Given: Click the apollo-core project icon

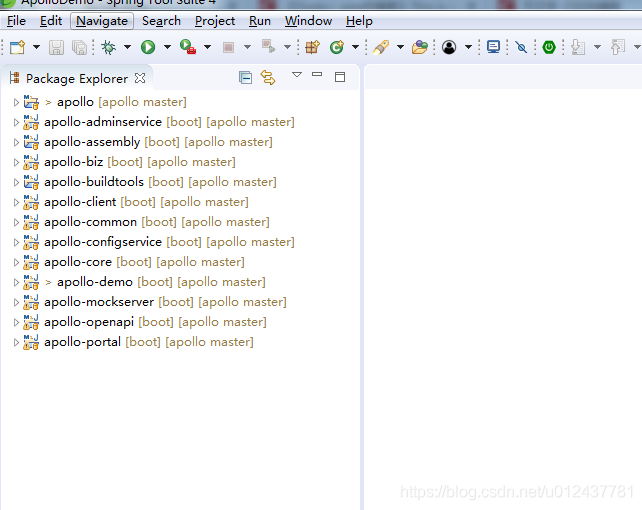Looking at the screenshot, I should tap(31, 262).
